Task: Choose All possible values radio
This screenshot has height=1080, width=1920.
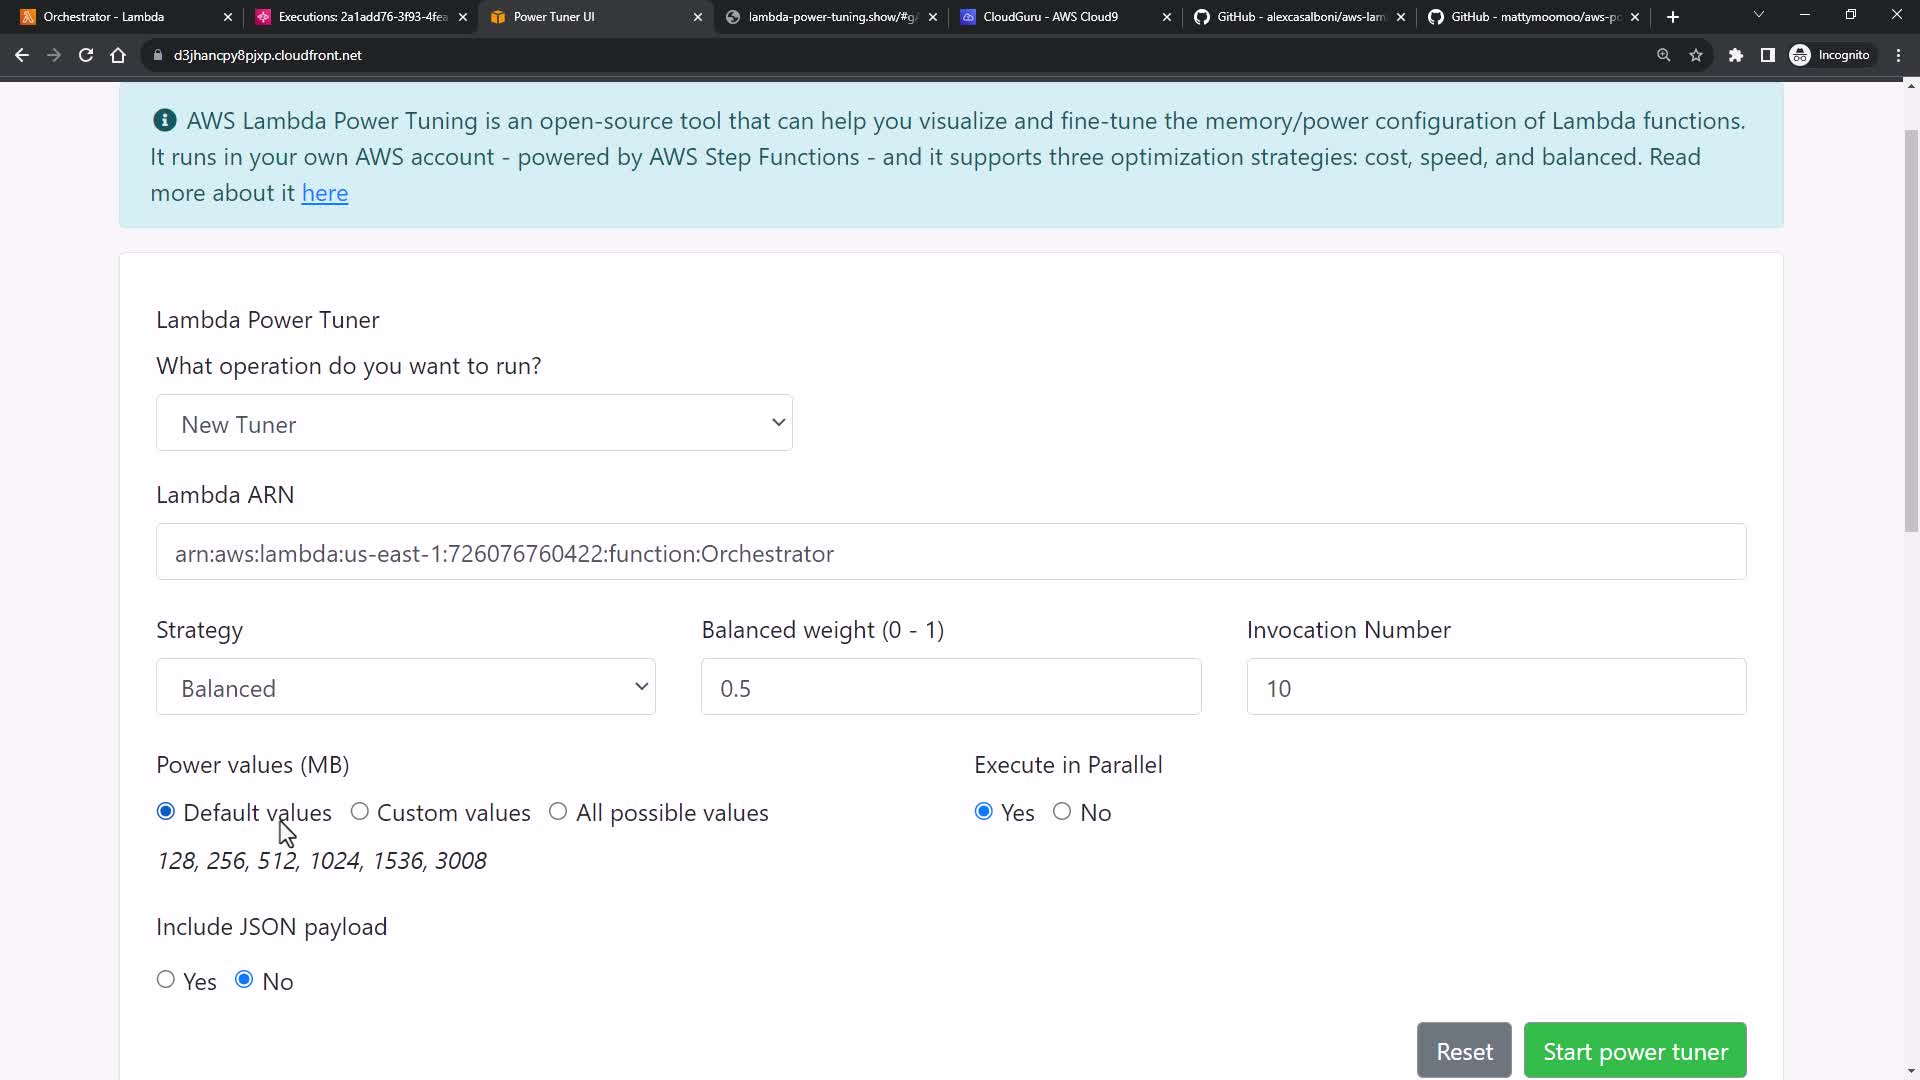Action: pyautogui.click(x=558, y=812)
